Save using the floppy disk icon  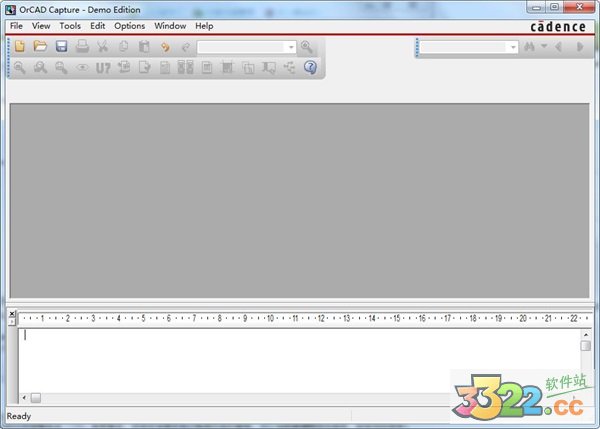[61, 47]
